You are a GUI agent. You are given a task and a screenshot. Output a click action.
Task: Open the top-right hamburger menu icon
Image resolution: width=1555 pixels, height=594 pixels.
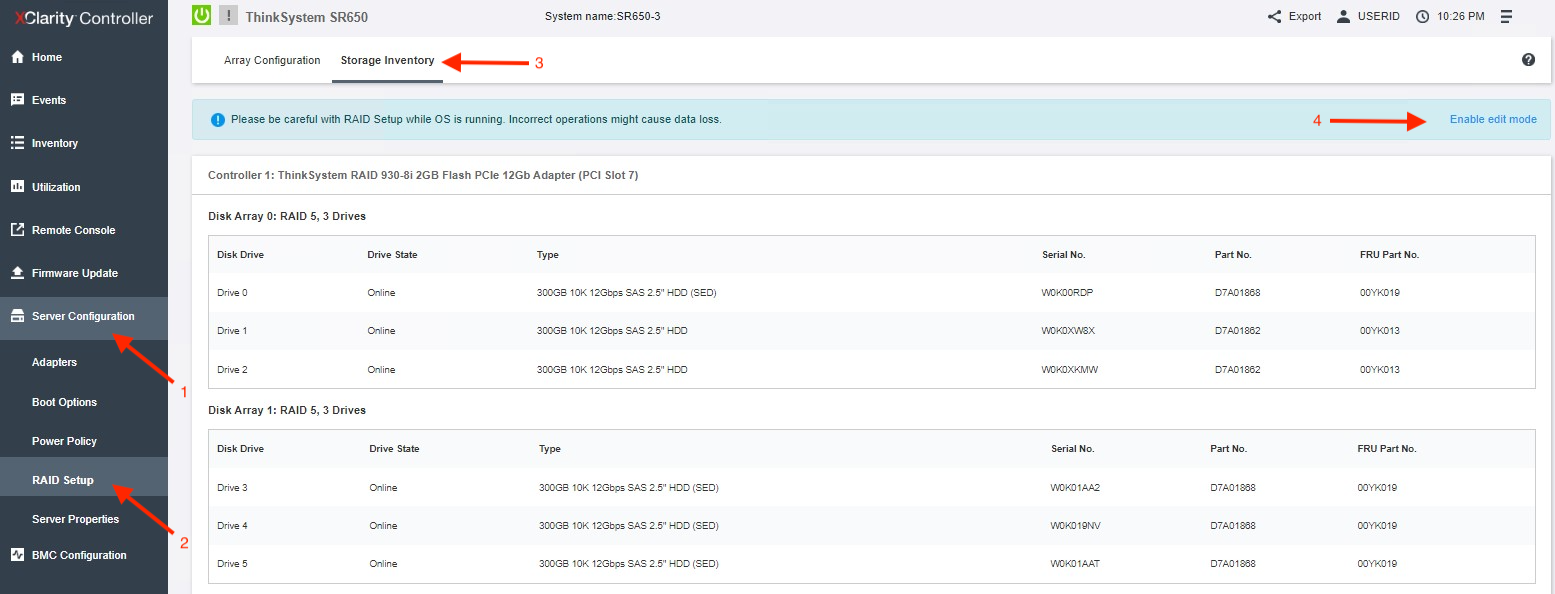point(1506,16)
